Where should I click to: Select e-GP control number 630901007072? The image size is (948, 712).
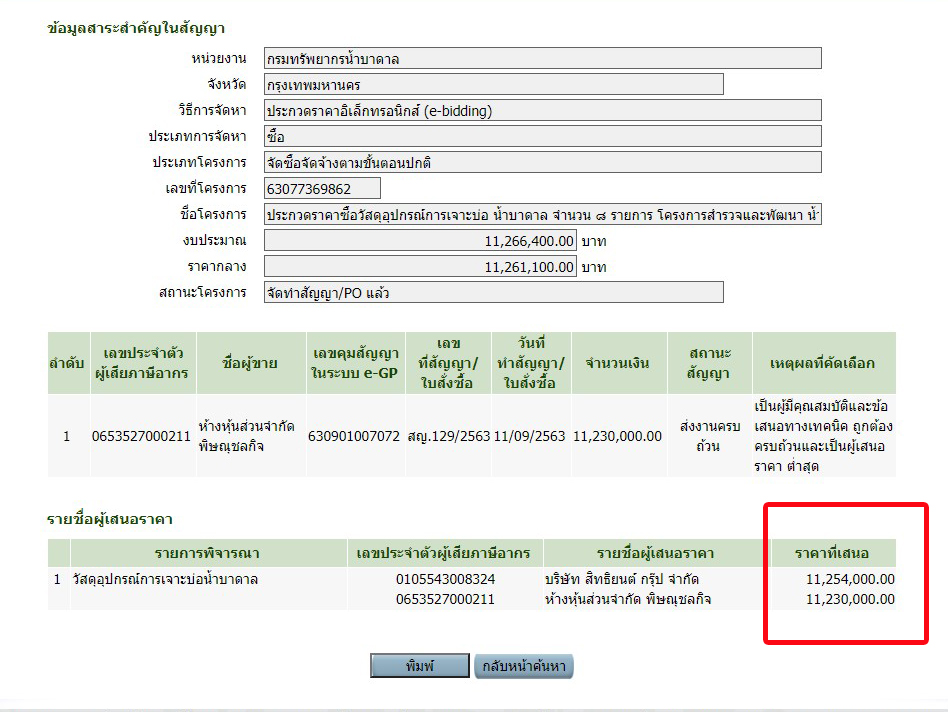pos(354,437)
